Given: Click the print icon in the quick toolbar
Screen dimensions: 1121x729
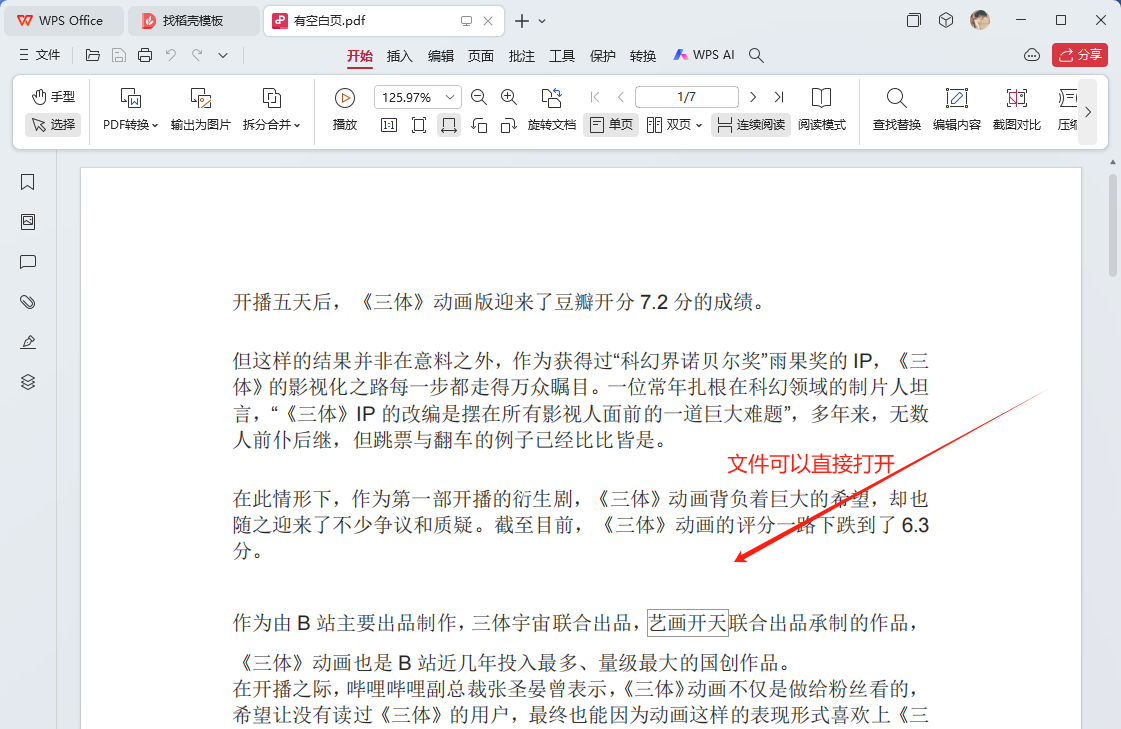Looking at the screenshot, I should pyautogui.click(x=145, y=55).
